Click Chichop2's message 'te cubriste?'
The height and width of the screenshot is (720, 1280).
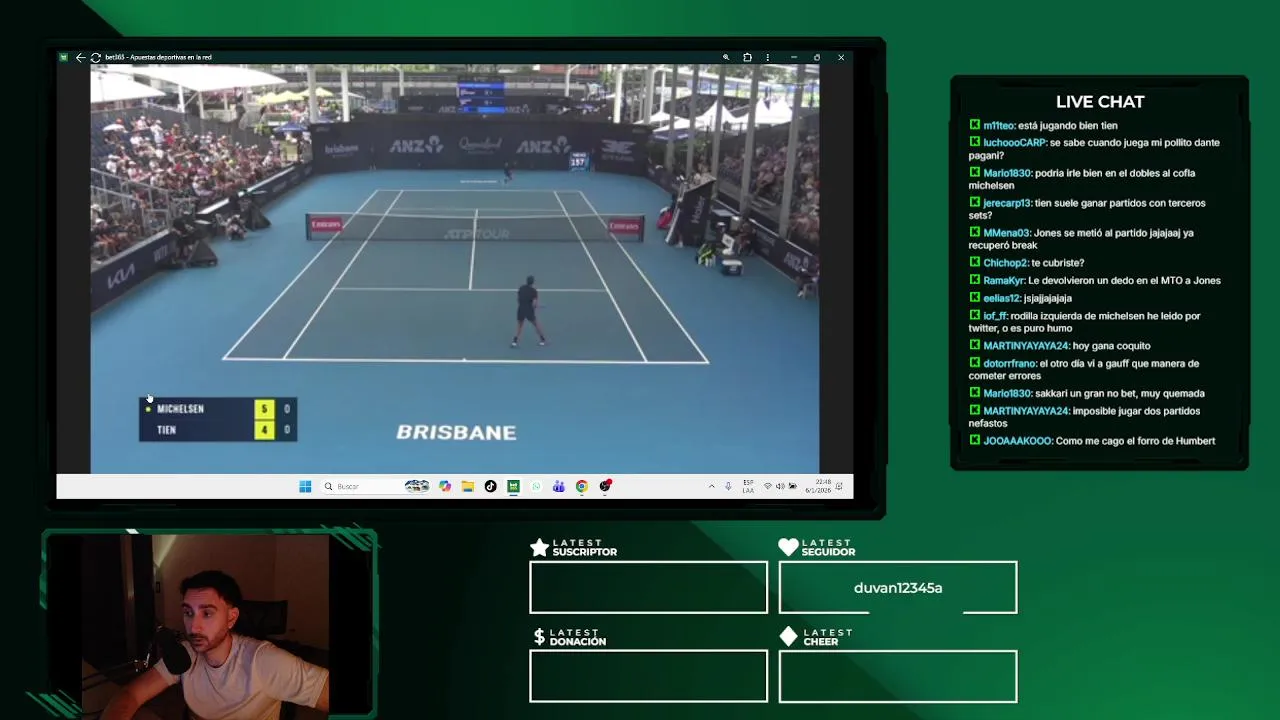tap(1026, 263)
